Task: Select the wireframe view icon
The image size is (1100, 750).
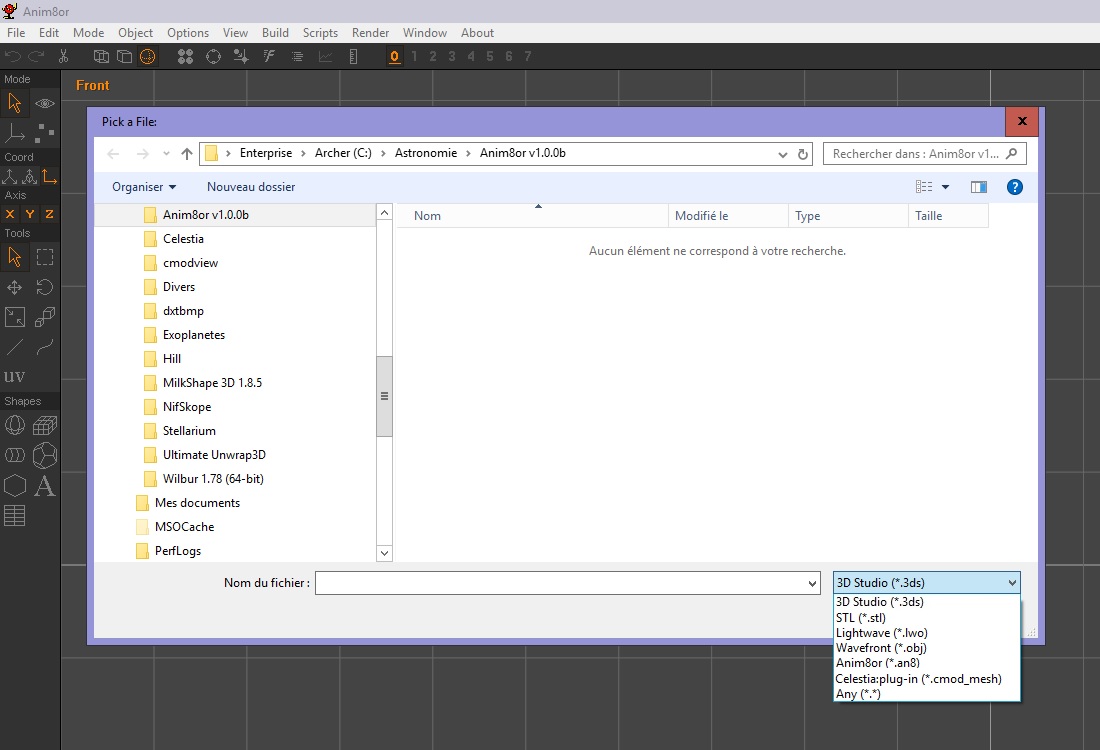Action: point(101,57)
